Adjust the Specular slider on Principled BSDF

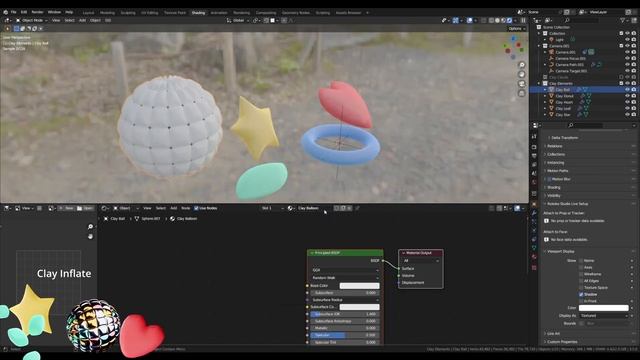tap(345, 335)
